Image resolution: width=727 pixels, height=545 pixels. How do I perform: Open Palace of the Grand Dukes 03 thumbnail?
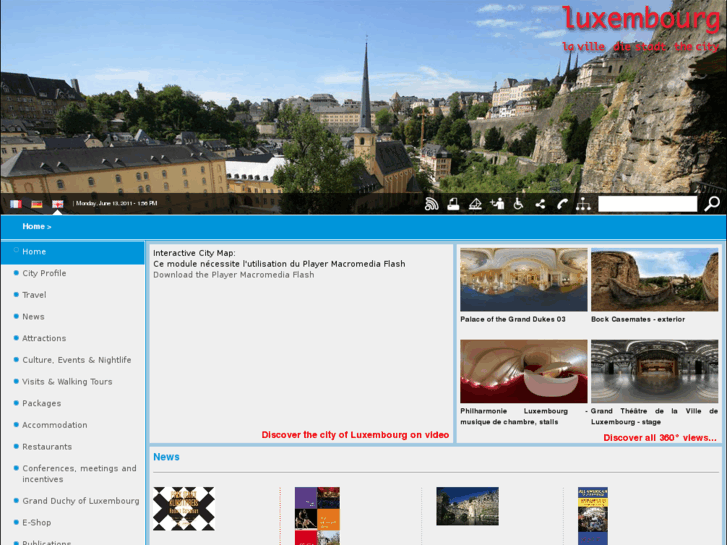(523, 279)
